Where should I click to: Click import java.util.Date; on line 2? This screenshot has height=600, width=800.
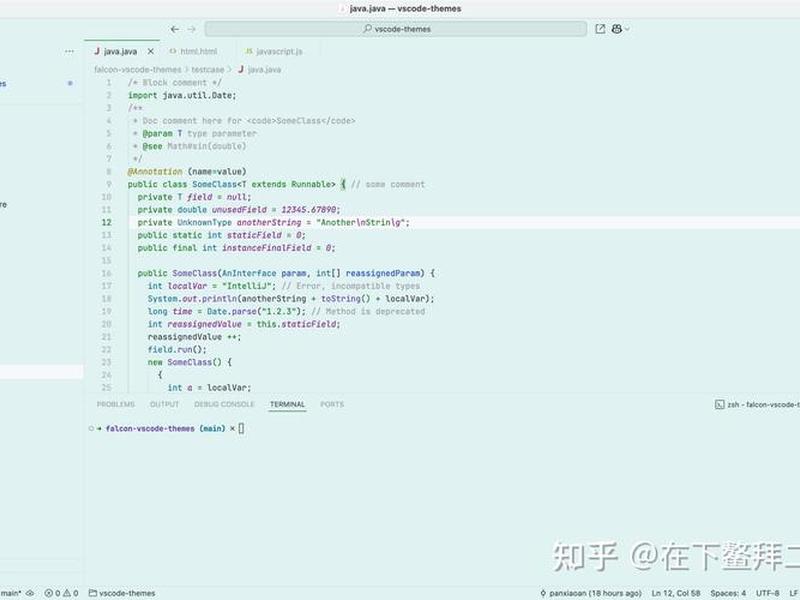182,95
